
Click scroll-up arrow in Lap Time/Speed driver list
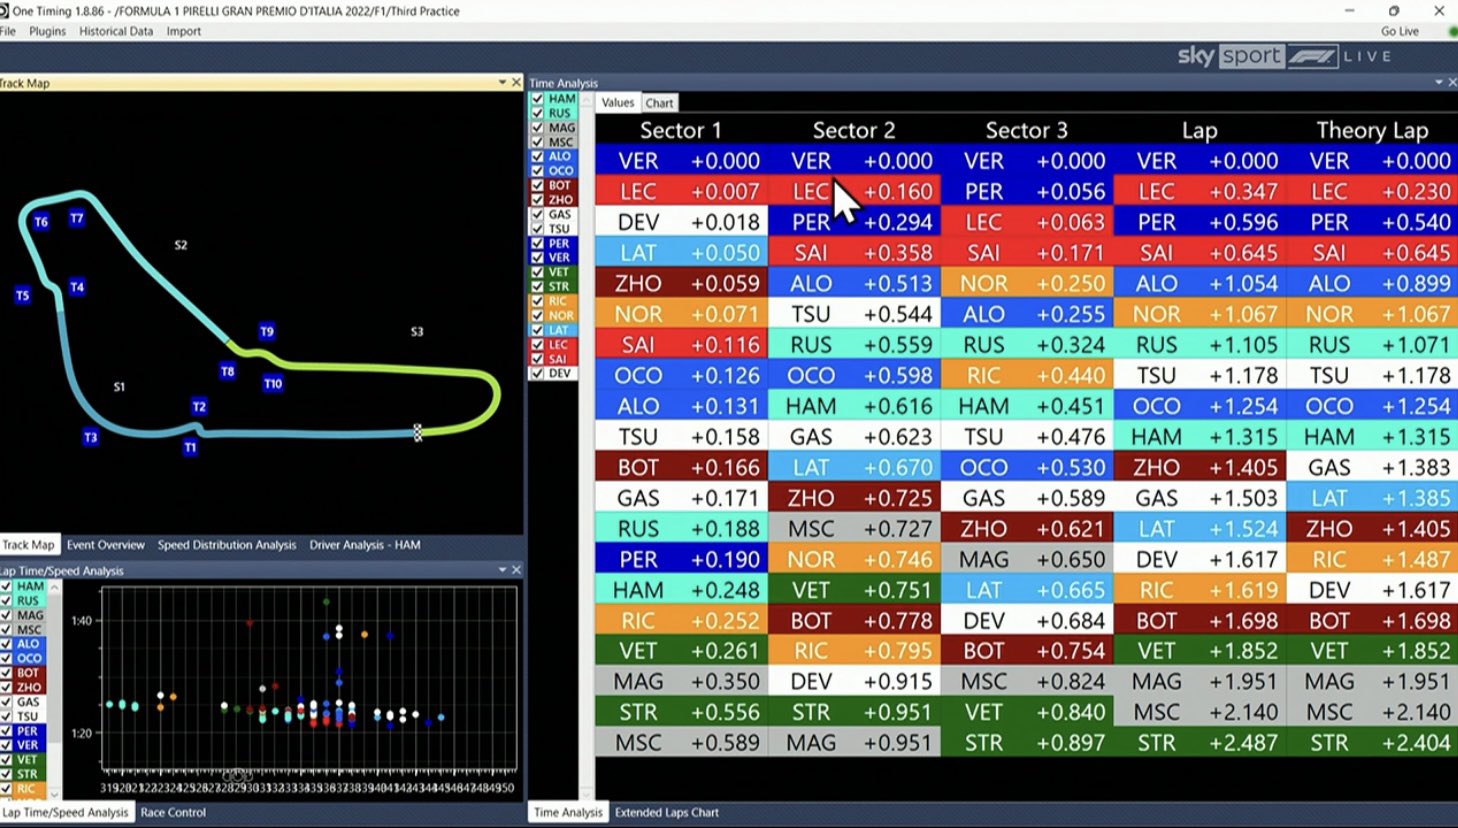click(x=55, y=587)
